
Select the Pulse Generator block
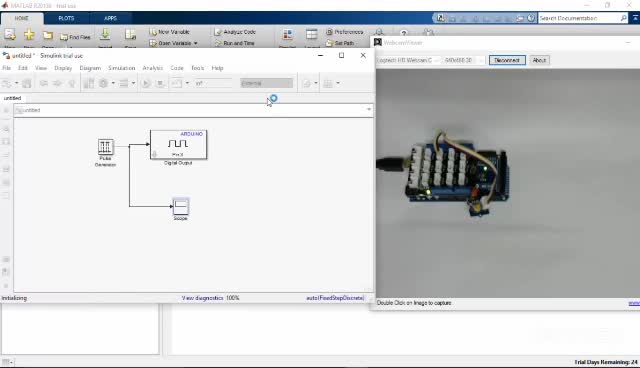pyautogui.click(x=105, y=147)
